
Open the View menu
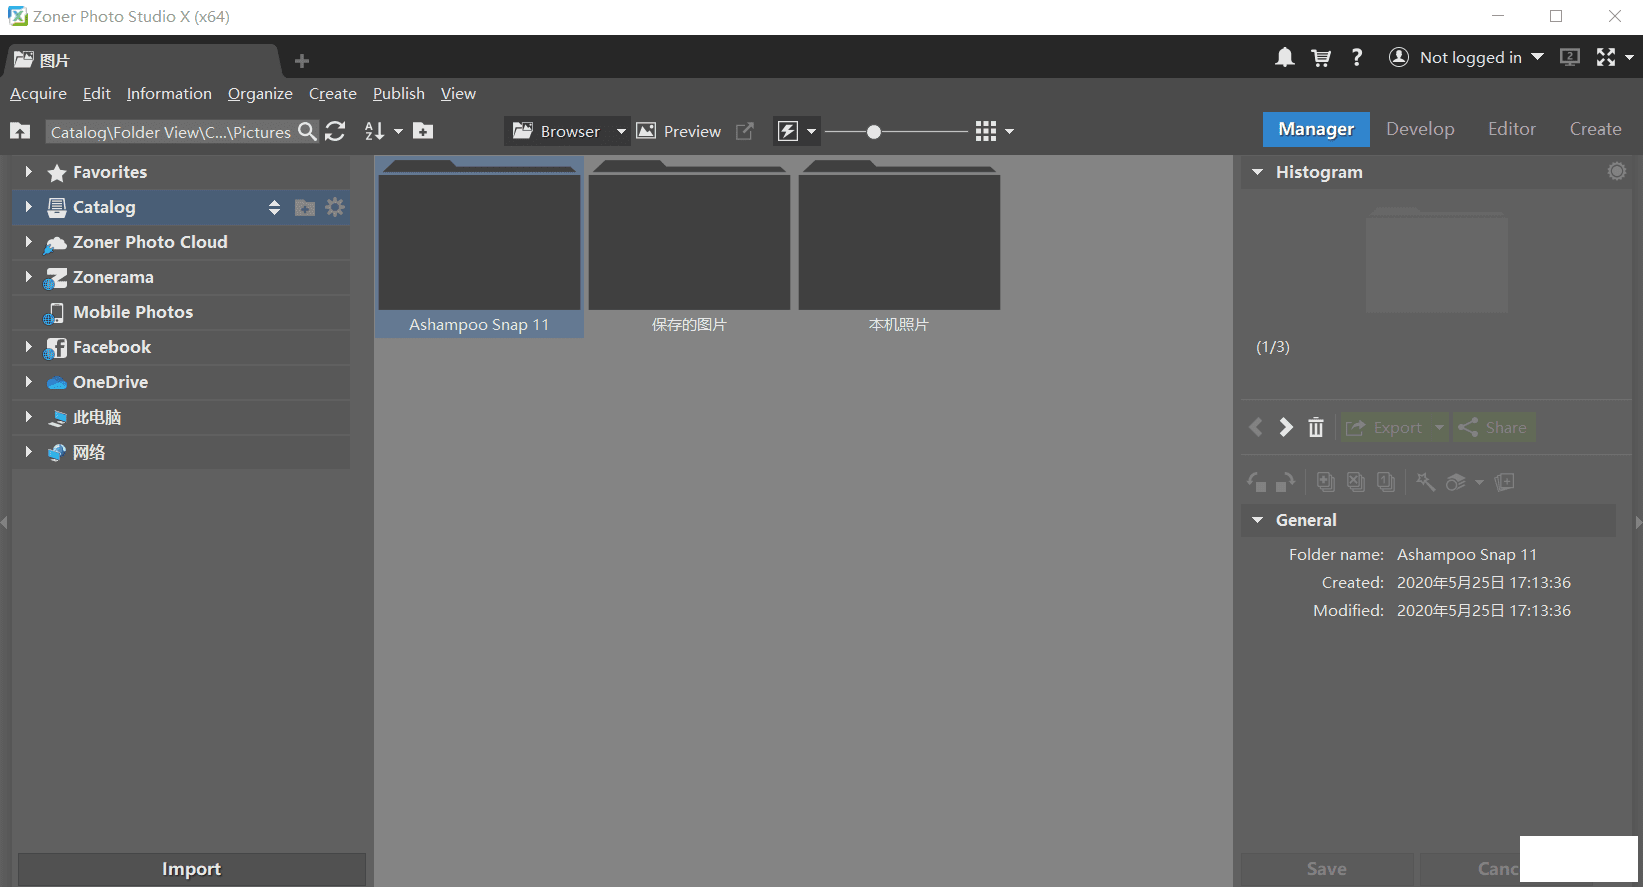click(x=458, y=94)
